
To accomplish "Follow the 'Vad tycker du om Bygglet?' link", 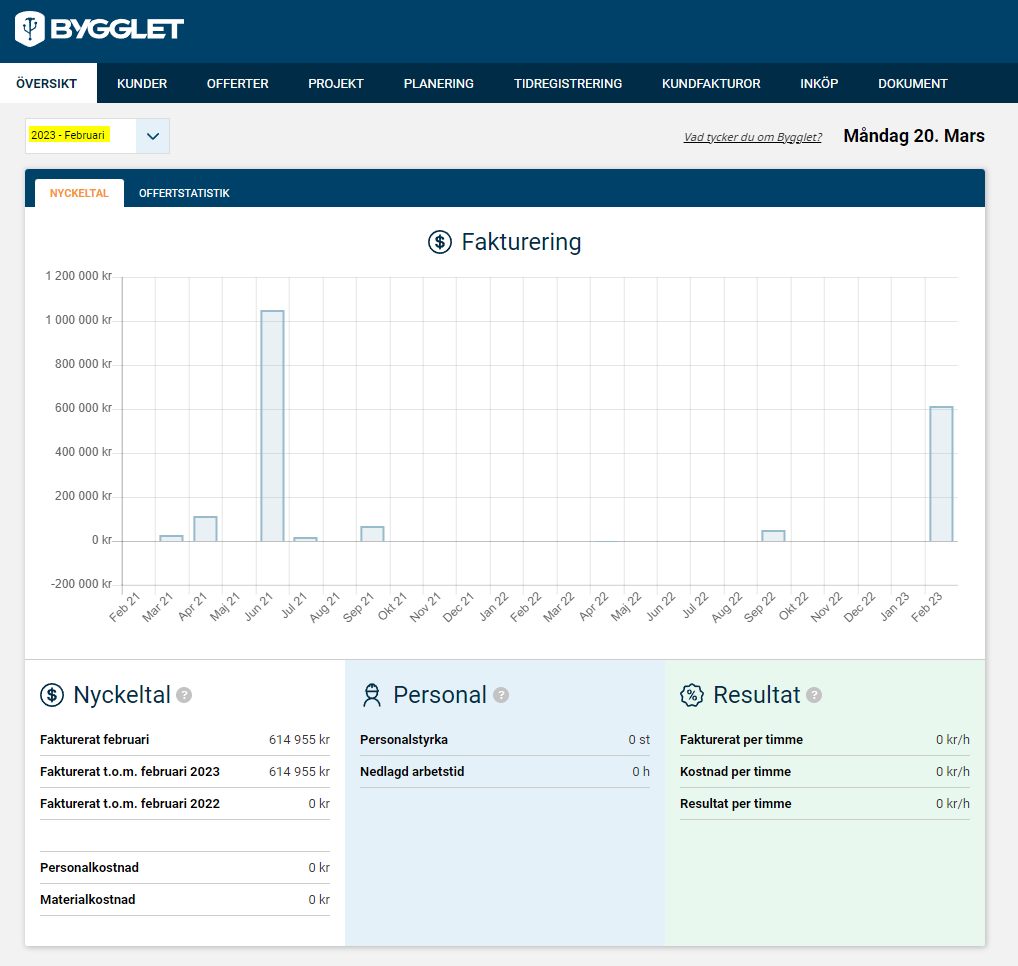I will [752, 137].
